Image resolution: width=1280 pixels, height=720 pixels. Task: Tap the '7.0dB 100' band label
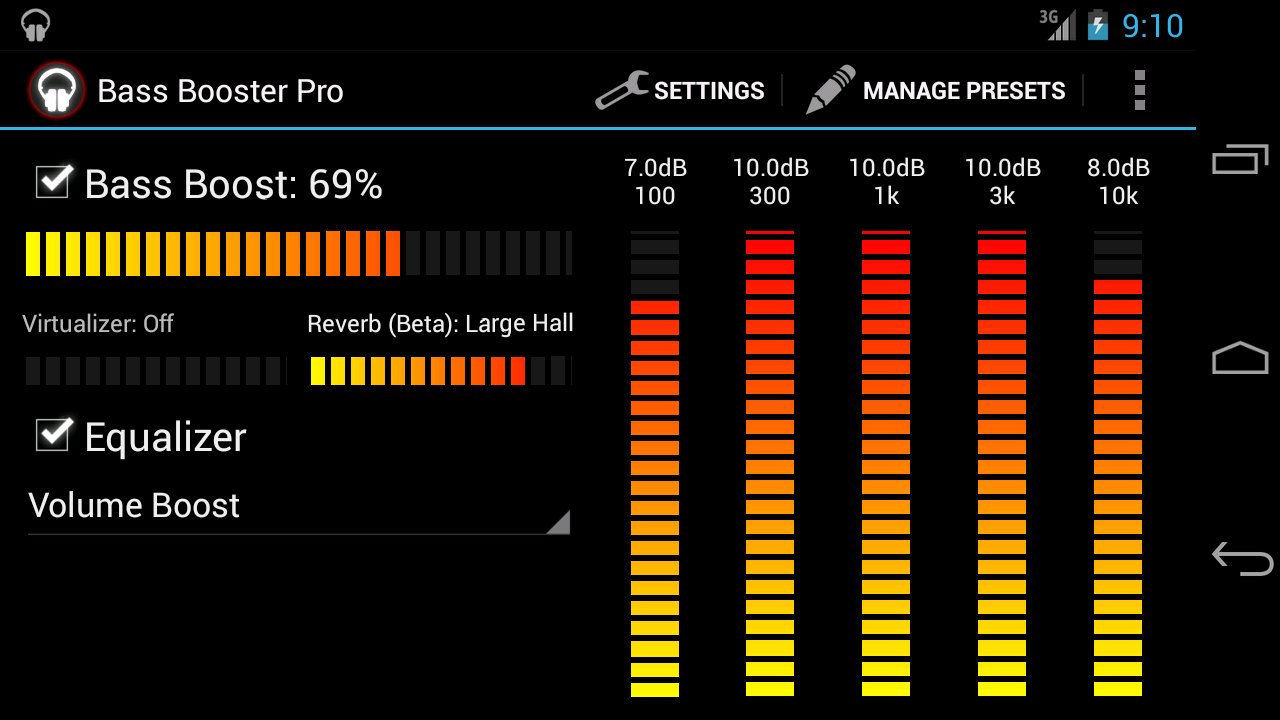(655, 182)
